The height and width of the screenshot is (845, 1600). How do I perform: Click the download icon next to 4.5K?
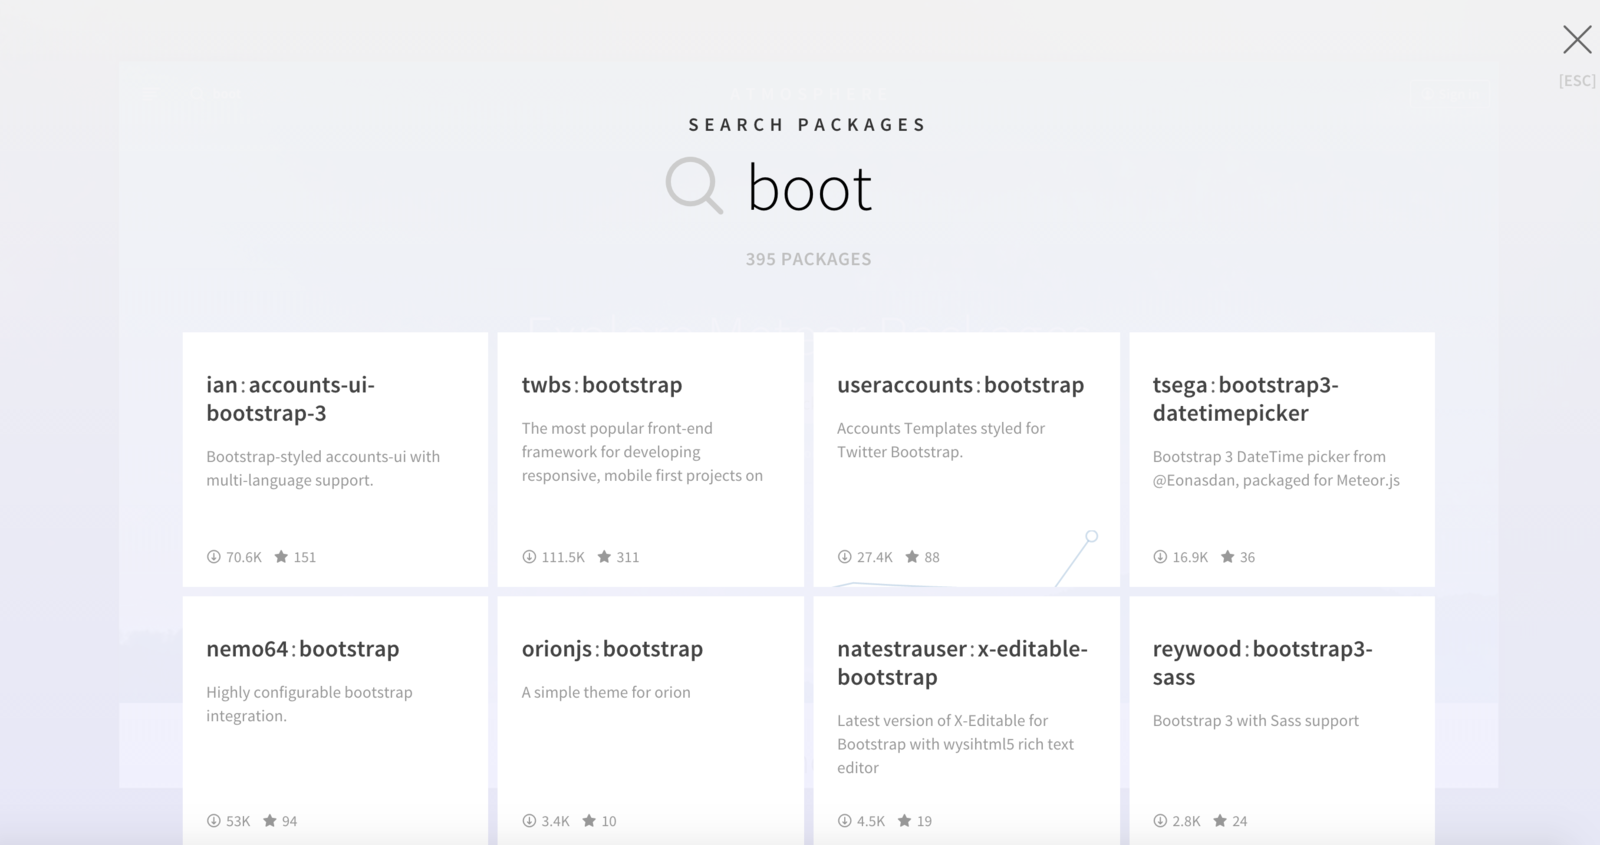coord(844,821)
